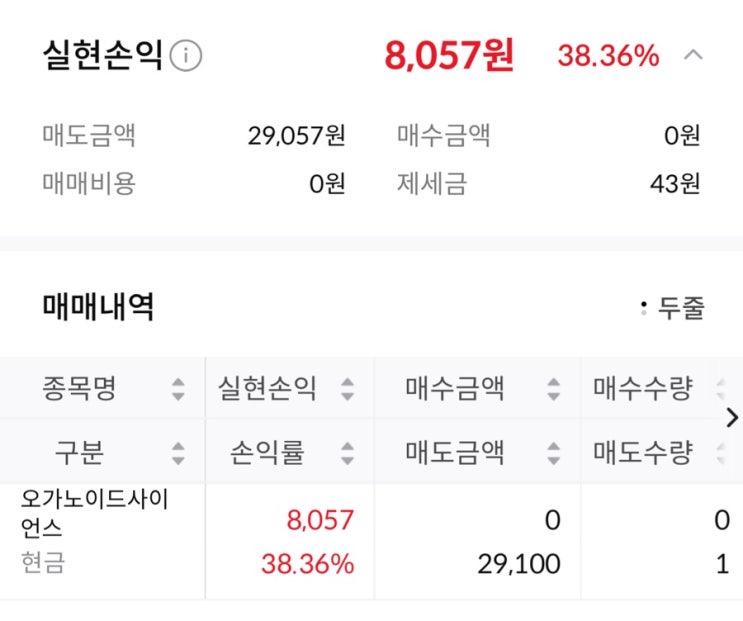743x621 pixels.
Task: Click the 8,057원 realized profit total
Action: (x=449, y=55)
